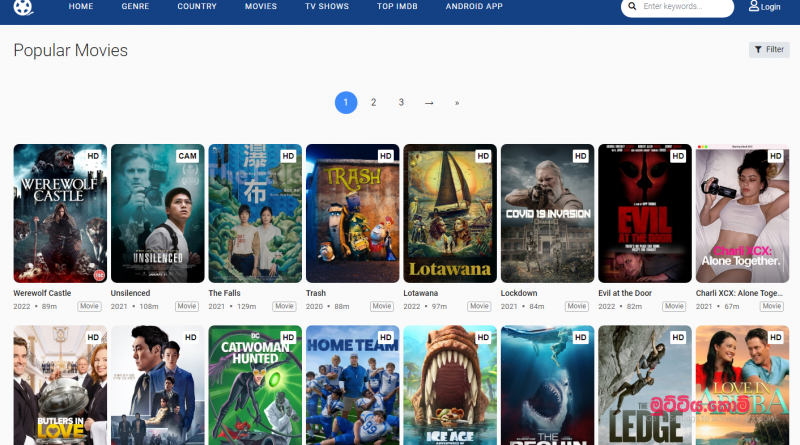Open the Korean suited men poster

point(158,385)
